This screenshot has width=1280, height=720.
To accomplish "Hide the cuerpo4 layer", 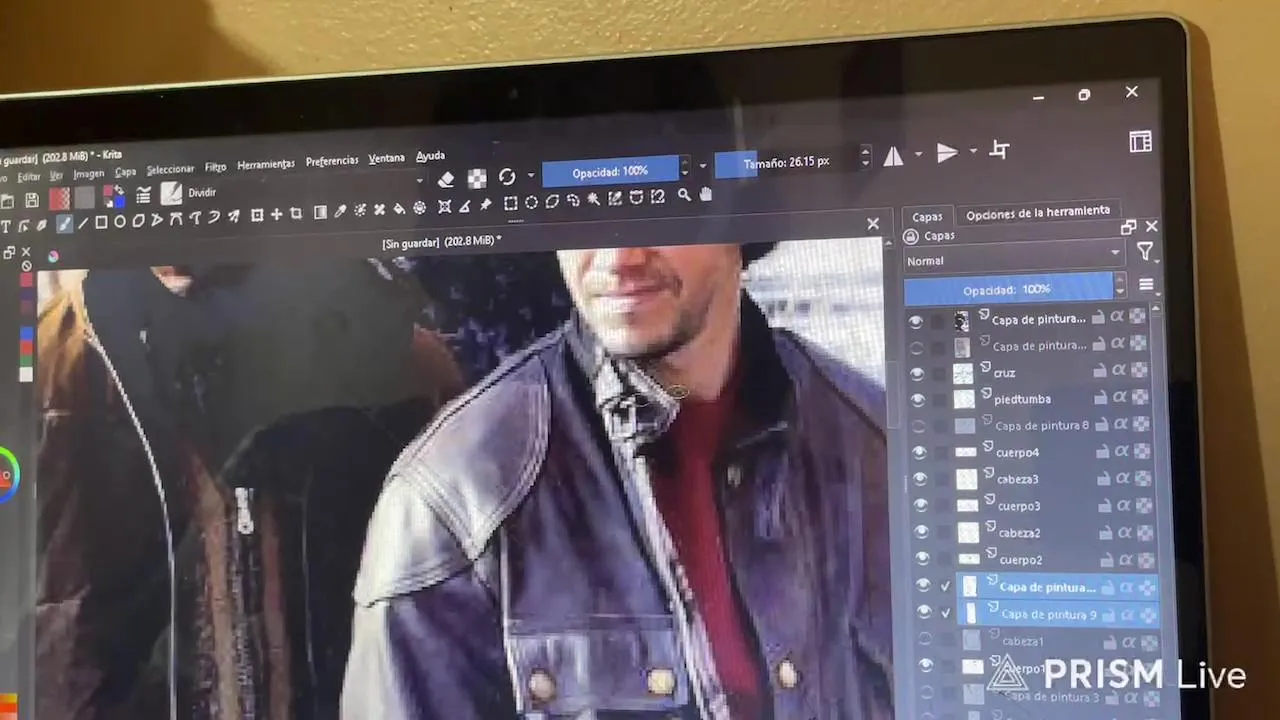I will [920, 453].
